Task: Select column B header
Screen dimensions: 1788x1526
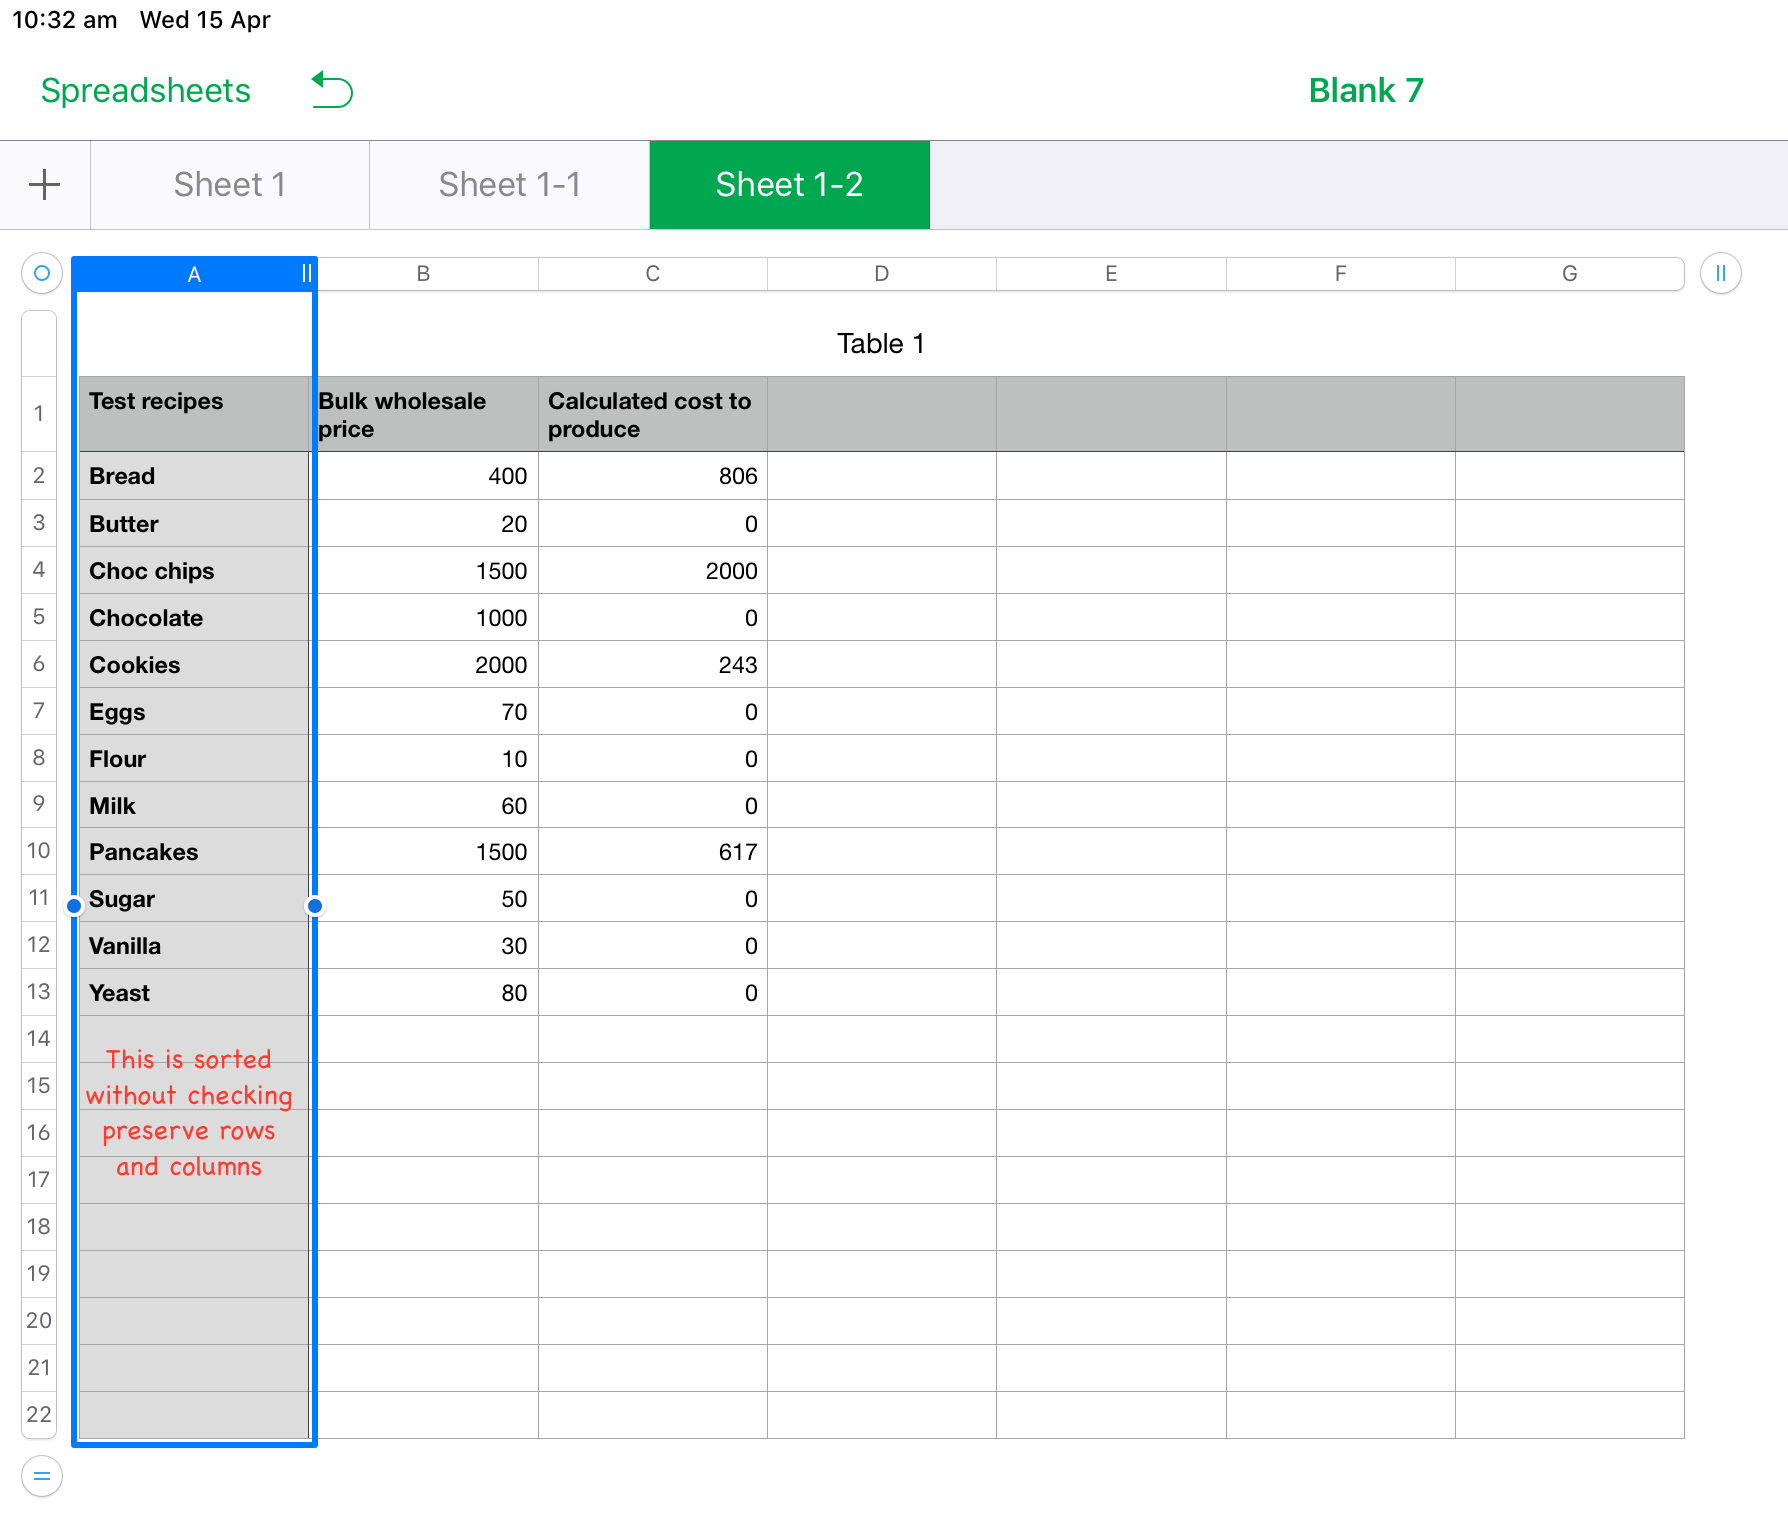Action: (422, 272)
